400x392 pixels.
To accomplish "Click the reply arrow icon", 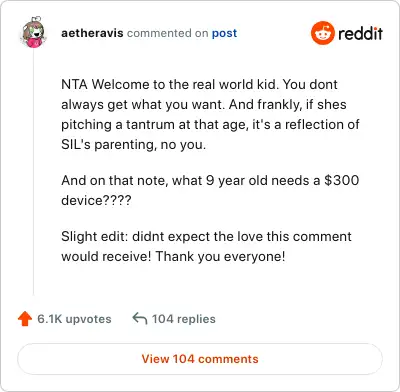I will click(140, 319).
